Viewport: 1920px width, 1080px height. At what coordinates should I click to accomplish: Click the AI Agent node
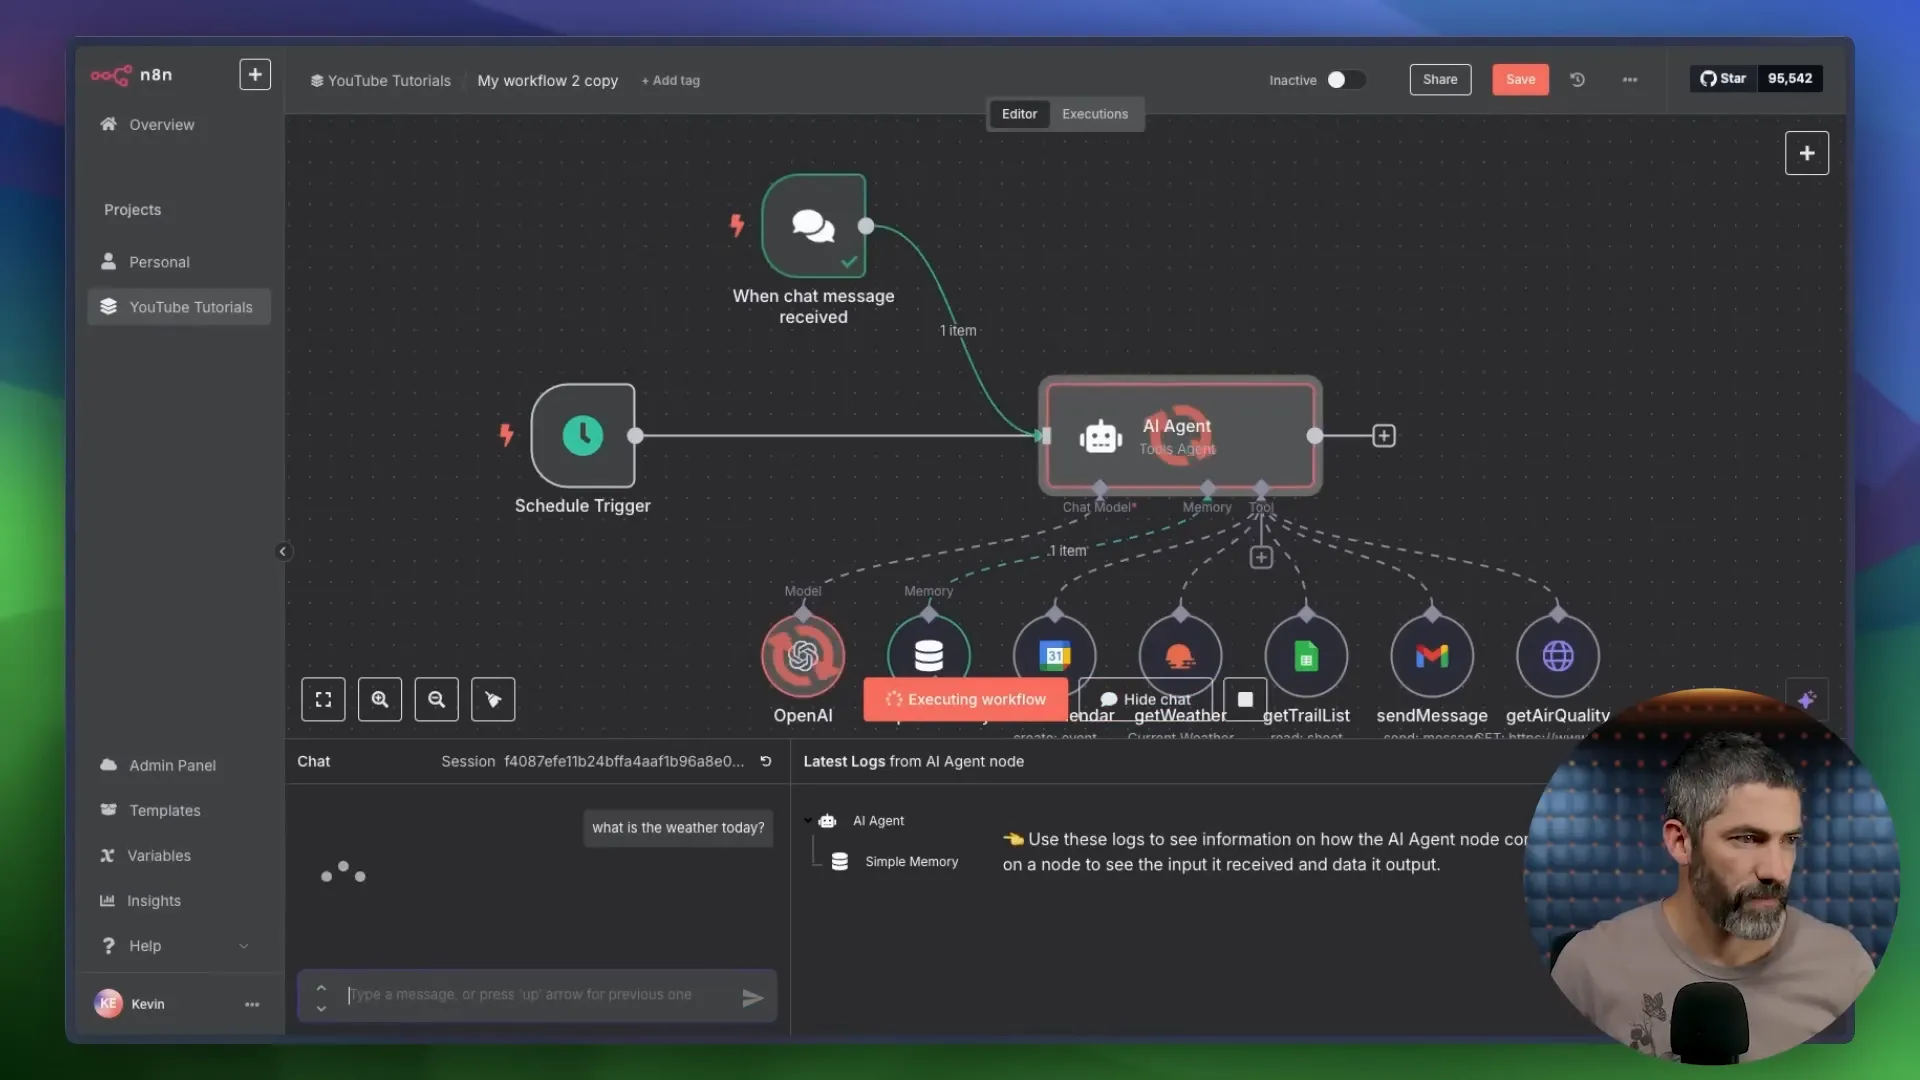(1180, 436)
